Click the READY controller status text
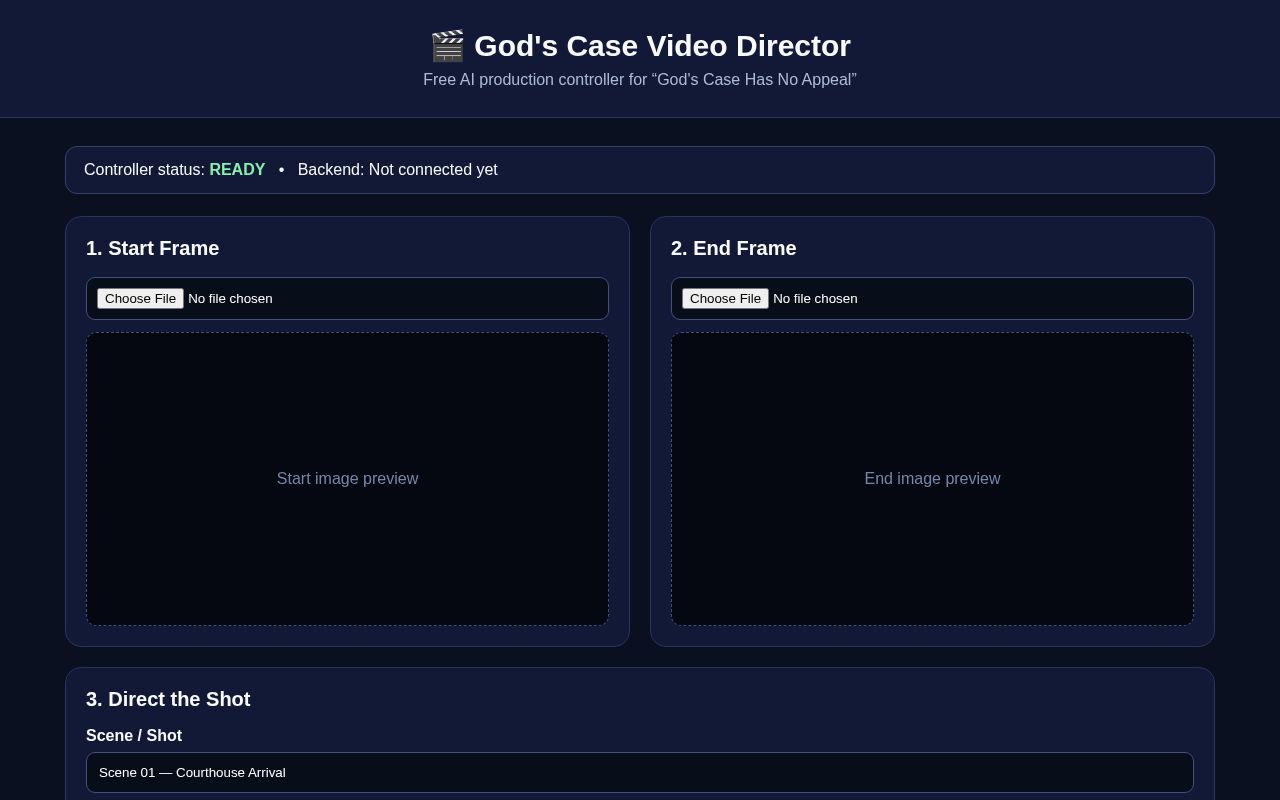This screenshot has width=1280, height=800. tap(237, 170)
